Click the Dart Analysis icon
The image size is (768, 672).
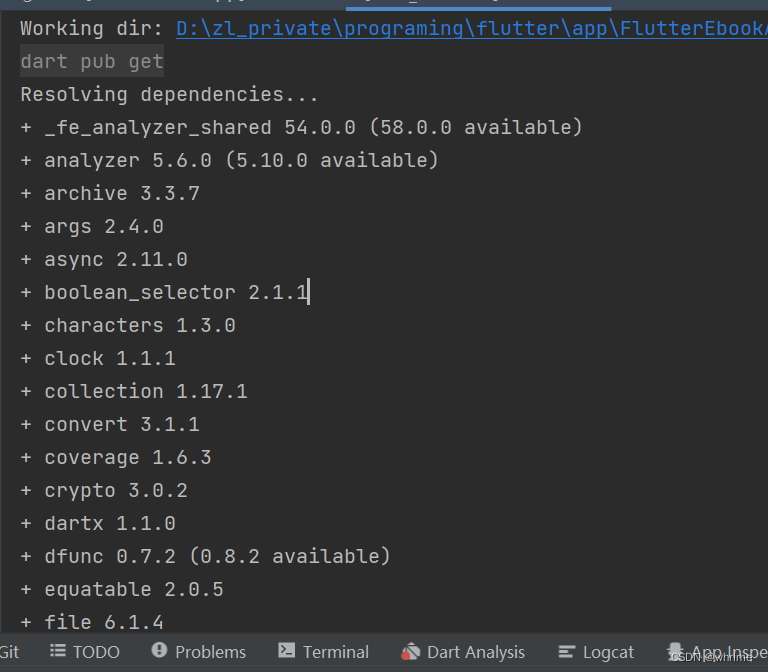(410, 651)
